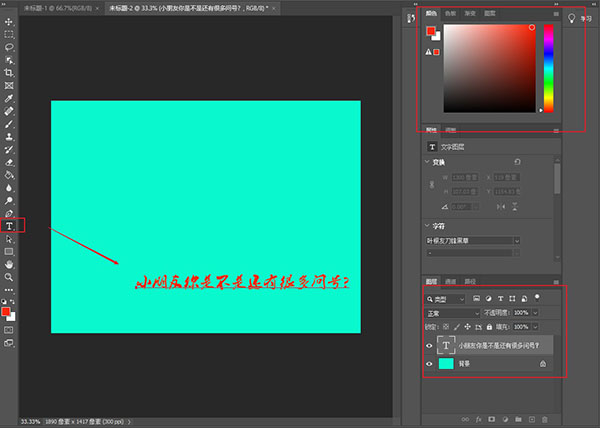Select the Background layer thumbnail

pos(446,364)
